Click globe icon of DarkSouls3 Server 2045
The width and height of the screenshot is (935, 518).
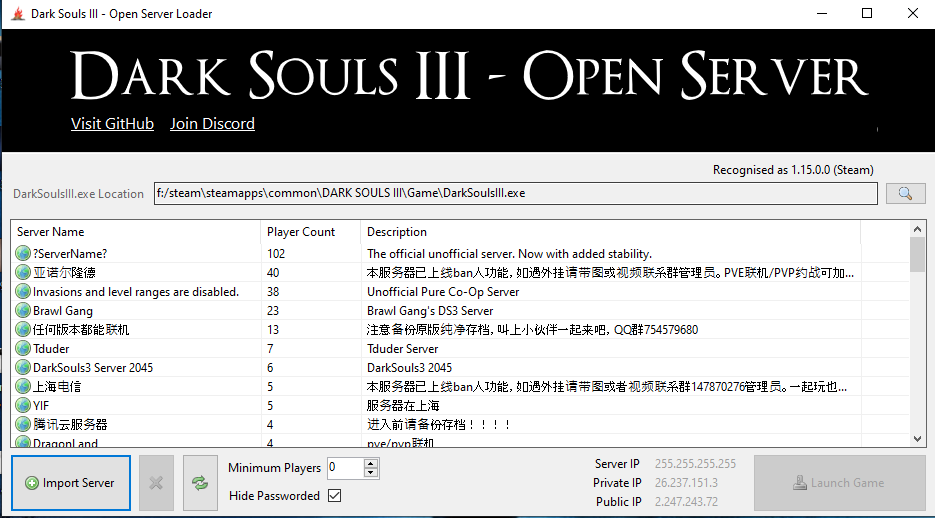[x=23, y=368]
